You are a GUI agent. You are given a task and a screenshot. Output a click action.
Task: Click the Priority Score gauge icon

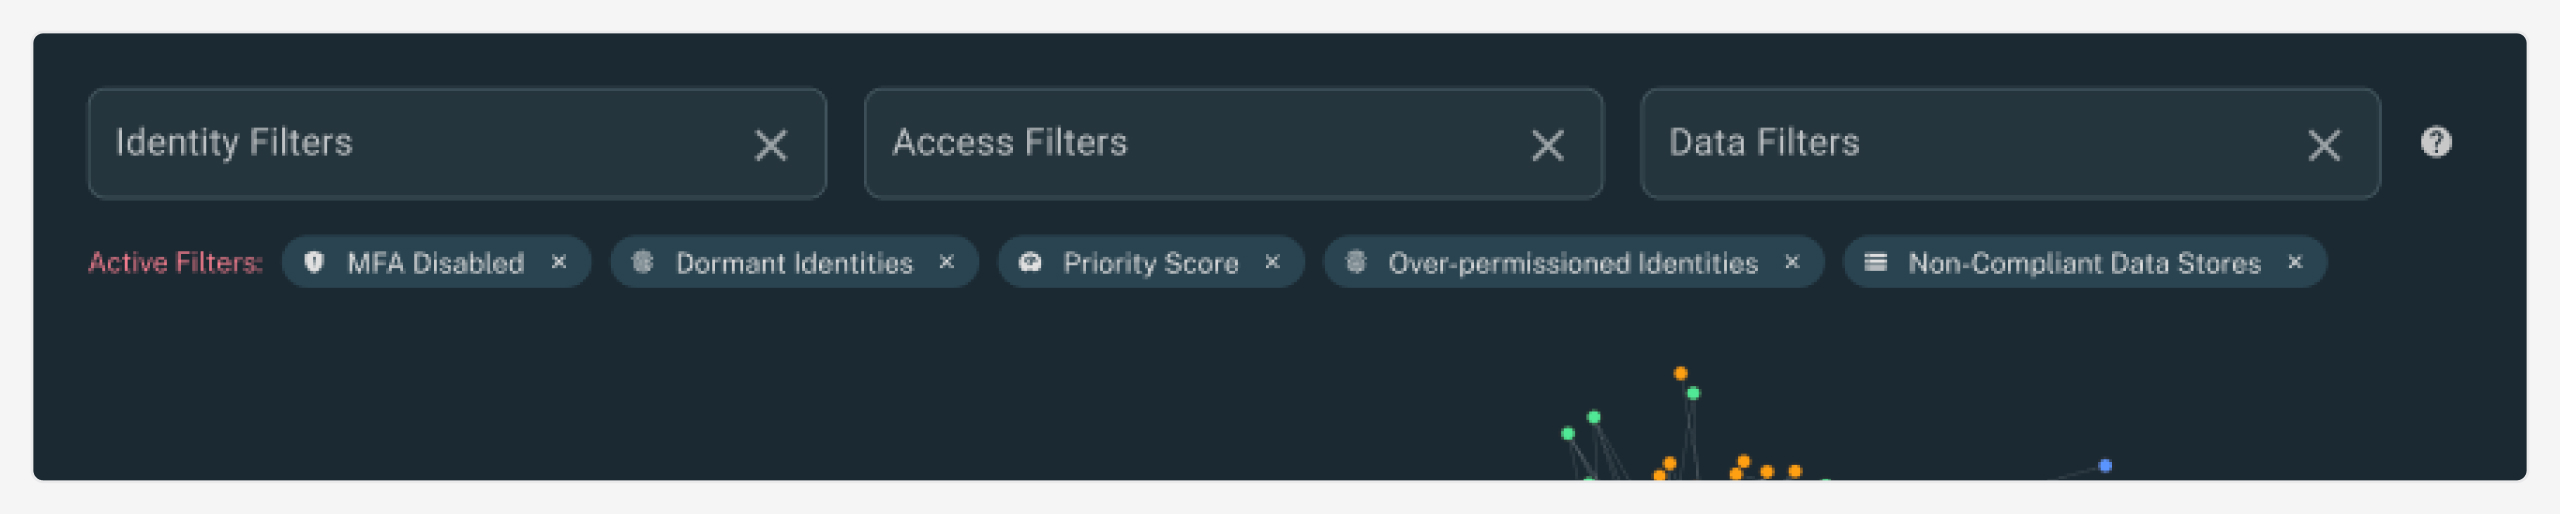pyautogui.click(x=1030, y=262)
